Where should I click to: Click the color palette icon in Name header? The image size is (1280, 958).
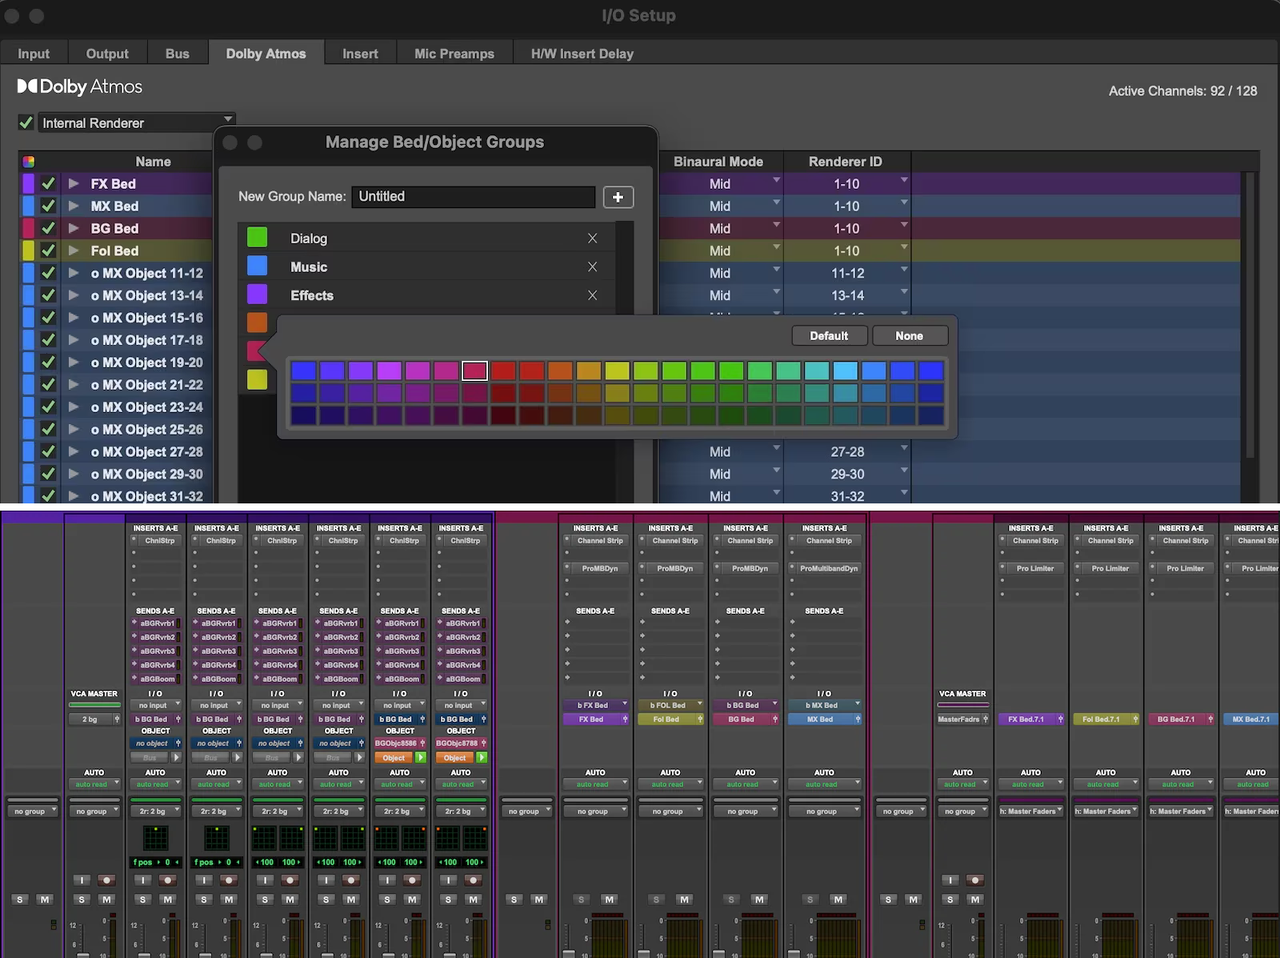(x=28, y=161)
